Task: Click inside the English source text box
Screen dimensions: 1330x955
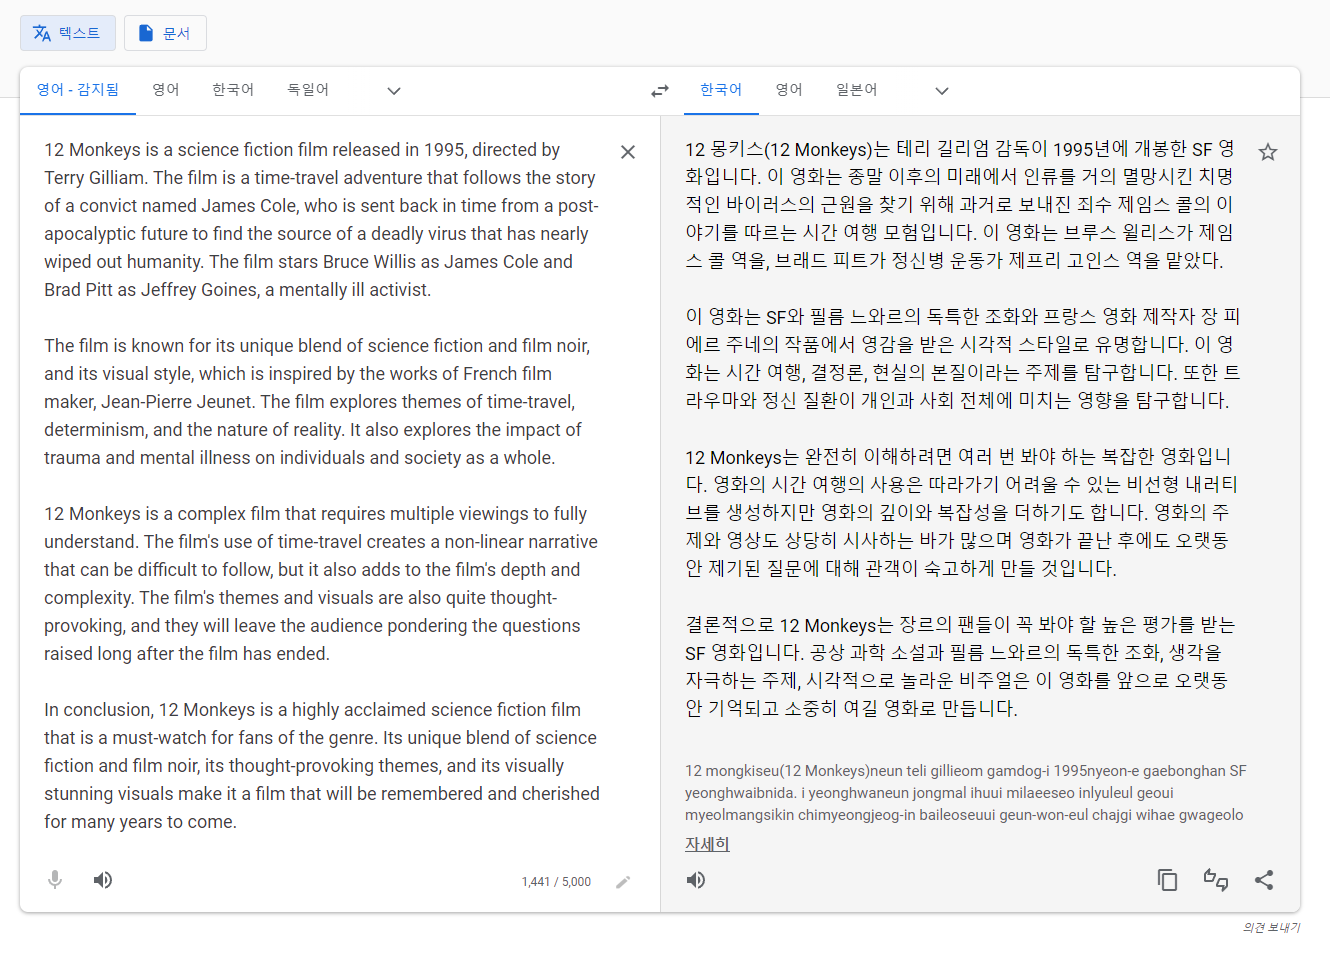Action: pos(322,485)
